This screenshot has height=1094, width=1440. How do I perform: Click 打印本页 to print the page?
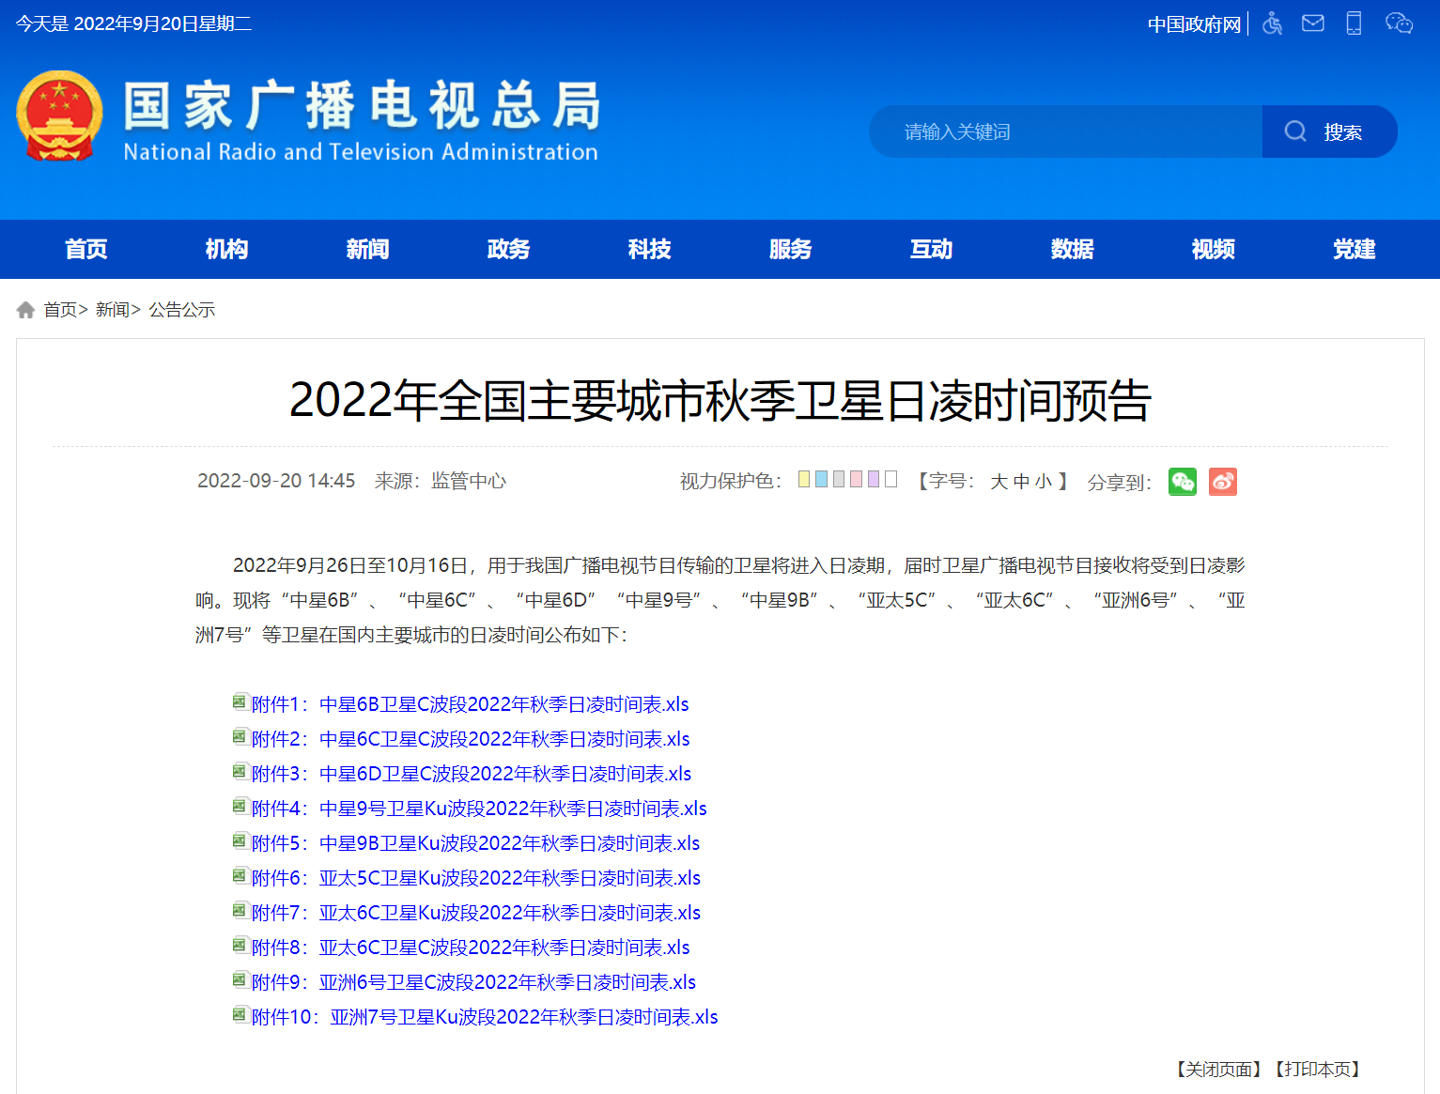click(x=1318, y=1069)
